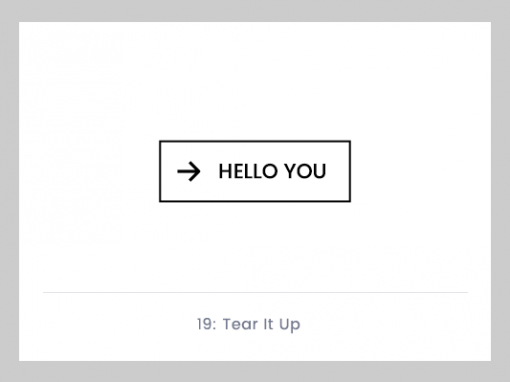Click the white card area above the button

(255, 81)
